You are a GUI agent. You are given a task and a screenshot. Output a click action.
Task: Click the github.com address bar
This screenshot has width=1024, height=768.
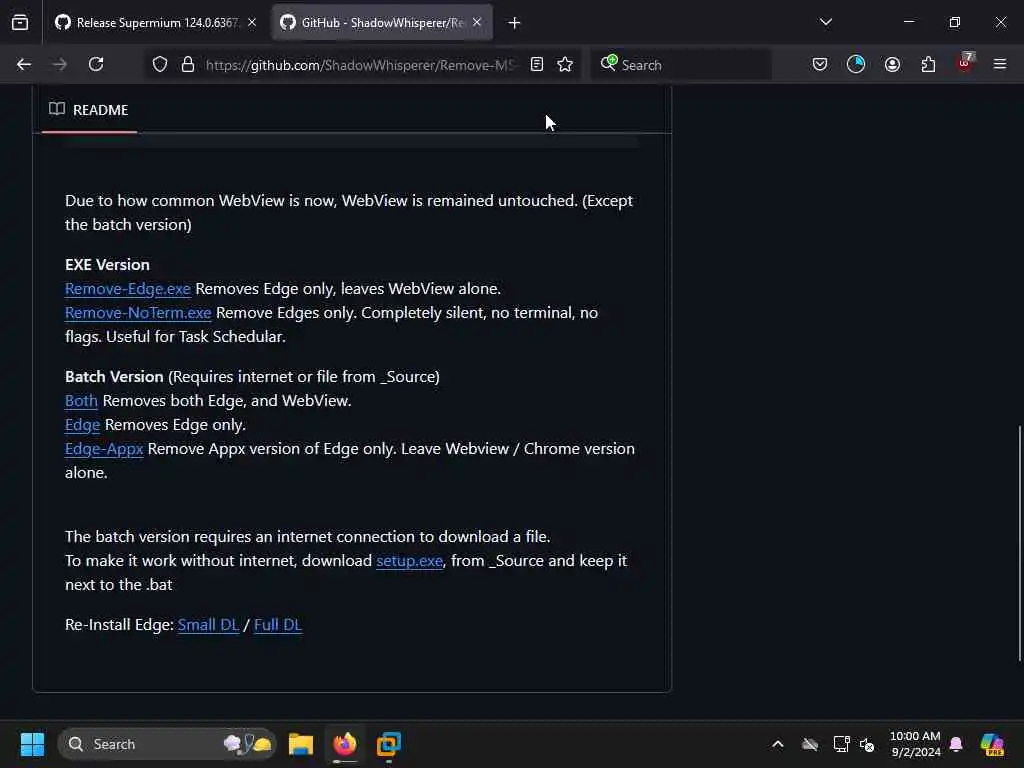[359, 65]
